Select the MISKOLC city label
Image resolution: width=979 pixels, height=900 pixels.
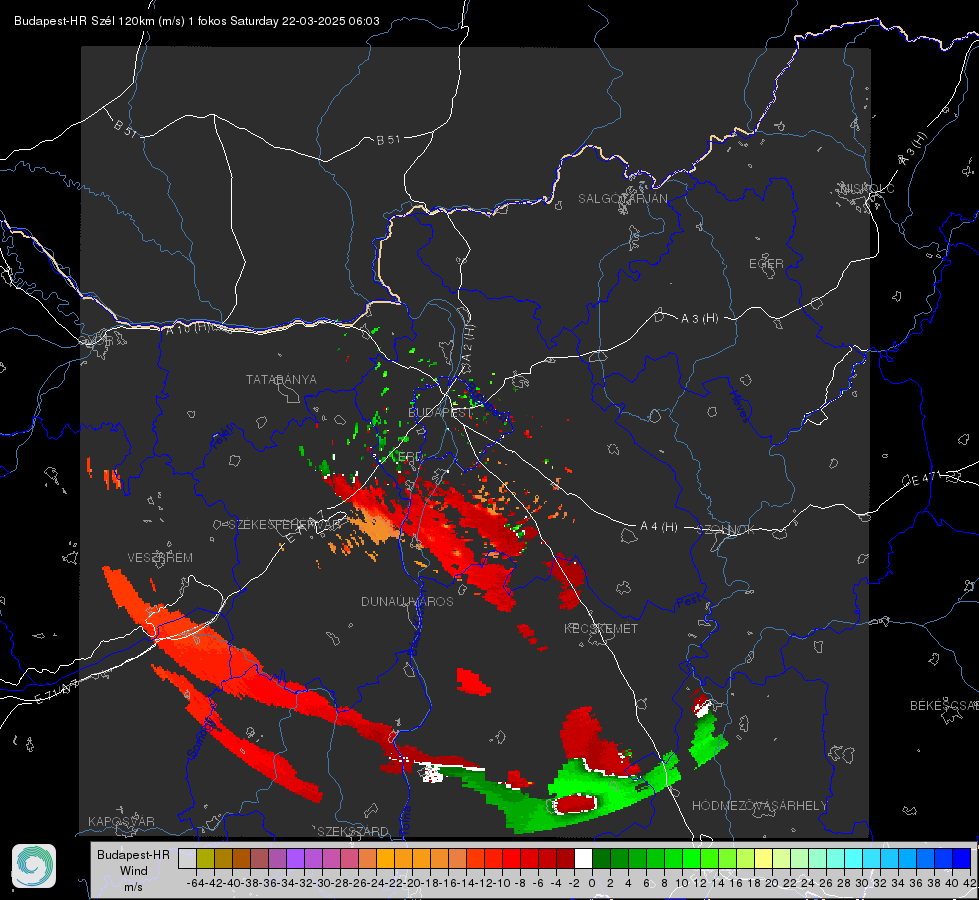pyautogui.click(x=867, y=188)
